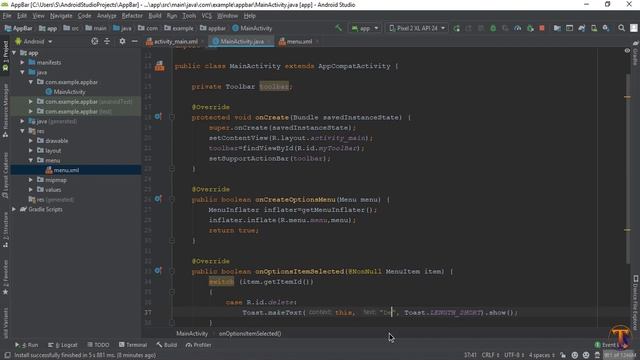Open the Build tool window
The height and width of the screenshot is (360, 640).
(167, 345)
